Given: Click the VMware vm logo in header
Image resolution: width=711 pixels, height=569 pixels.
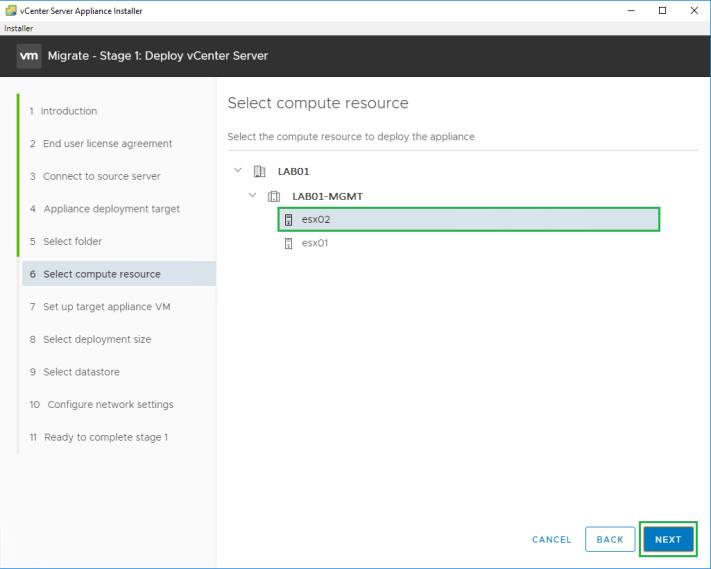Looking at the screenshot, I should tap(28, 56).
